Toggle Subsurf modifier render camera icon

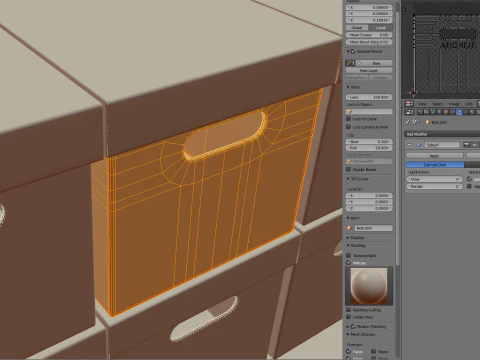pyautogui.click(x=466, y=145)
